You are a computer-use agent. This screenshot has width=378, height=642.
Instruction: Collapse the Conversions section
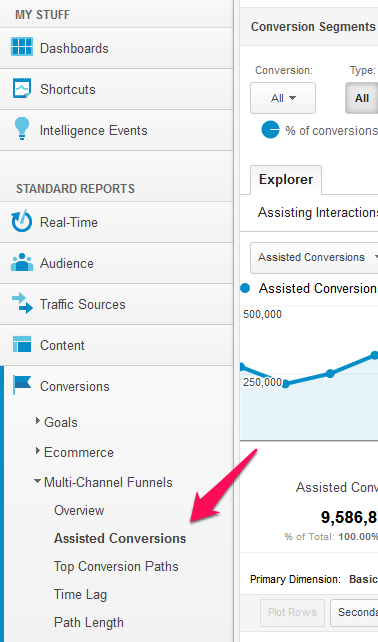[75, 386]
